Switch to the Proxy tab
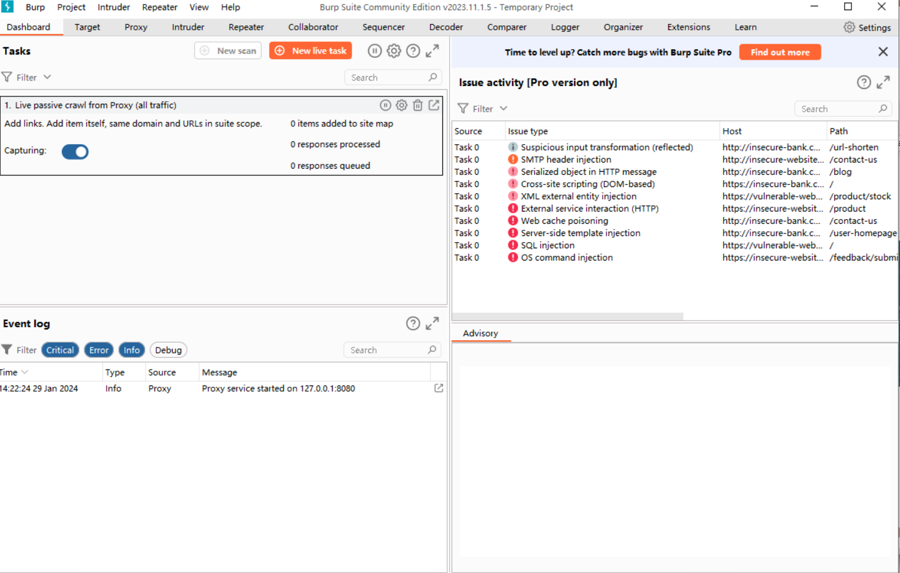This screenshot has height=573, width=900. click(136, 27)
